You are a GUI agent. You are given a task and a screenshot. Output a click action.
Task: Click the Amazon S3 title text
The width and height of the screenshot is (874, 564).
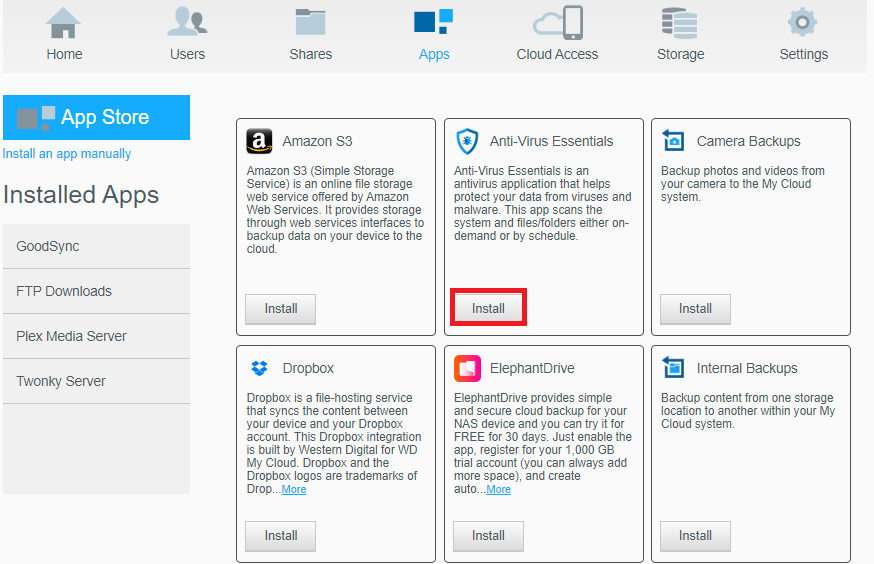point(317,141)
